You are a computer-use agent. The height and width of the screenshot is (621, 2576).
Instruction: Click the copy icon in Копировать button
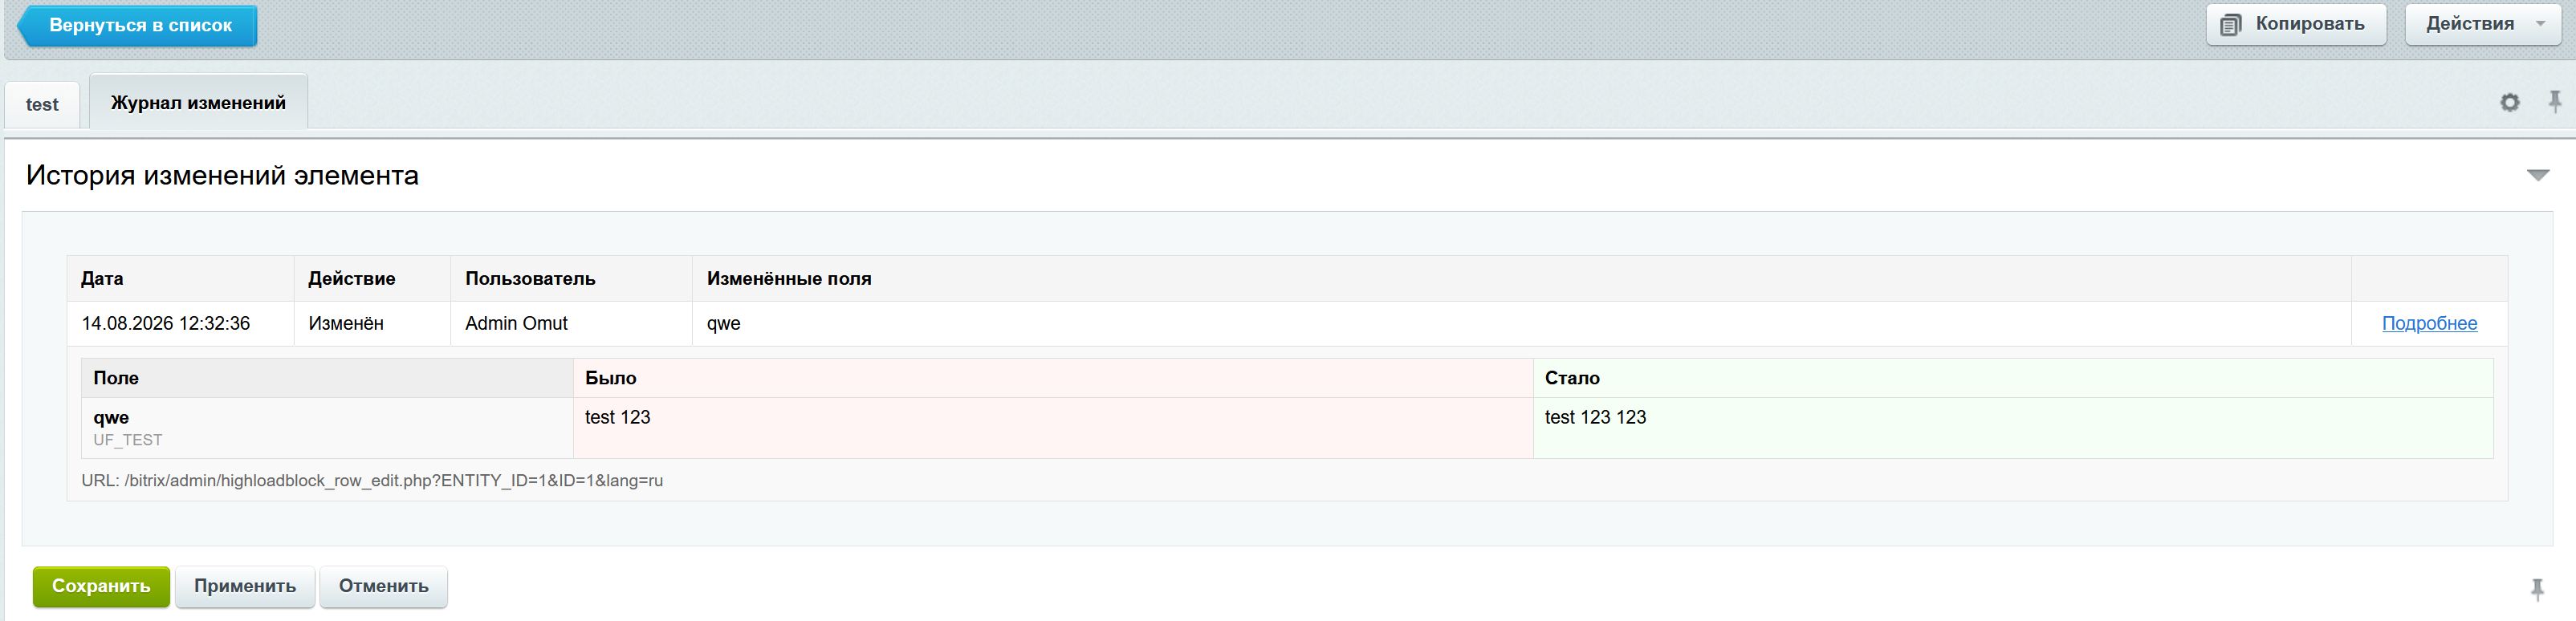pos(2230,25)
